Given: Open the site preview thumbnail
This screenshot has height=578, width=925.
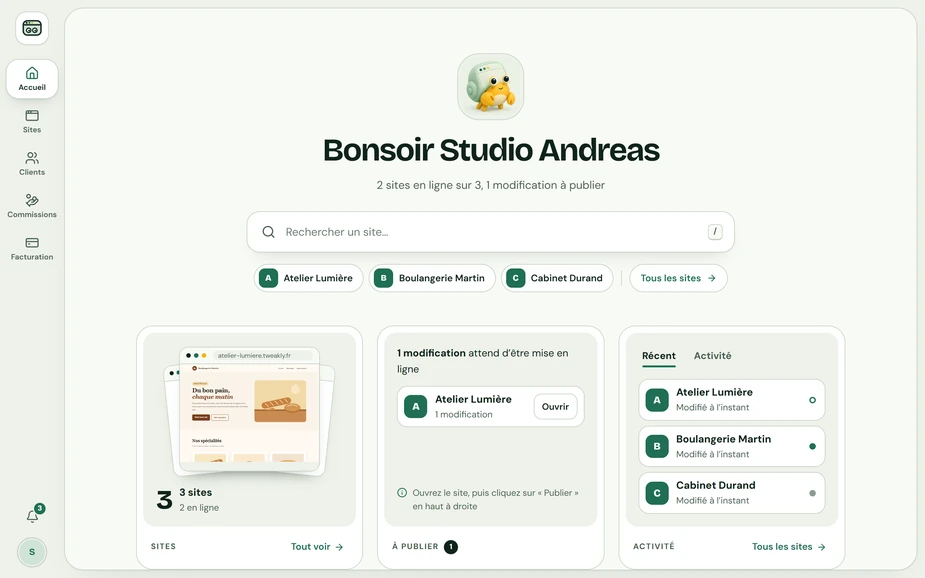Looking at the screenshot, I should 250,410.
